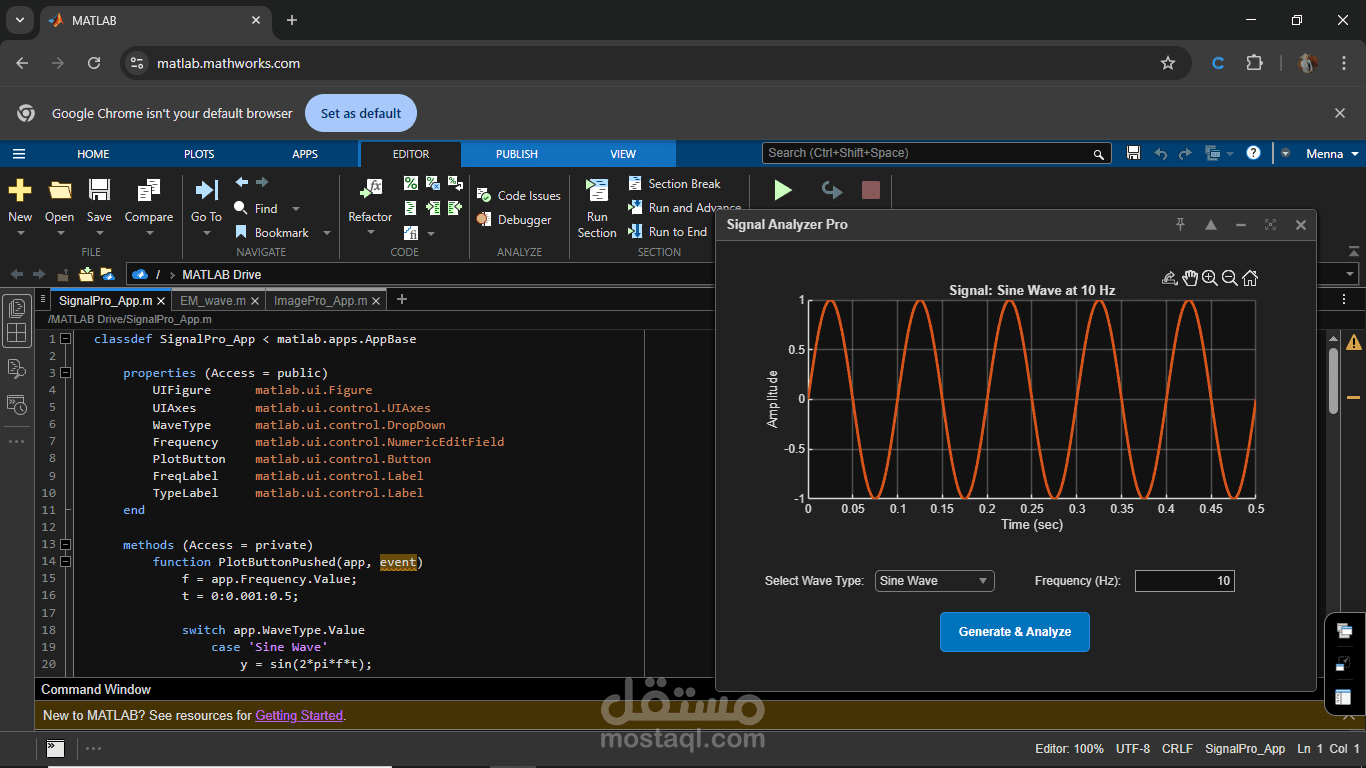
Task: Click the redo arrow in quick access
Action: 1185,154
